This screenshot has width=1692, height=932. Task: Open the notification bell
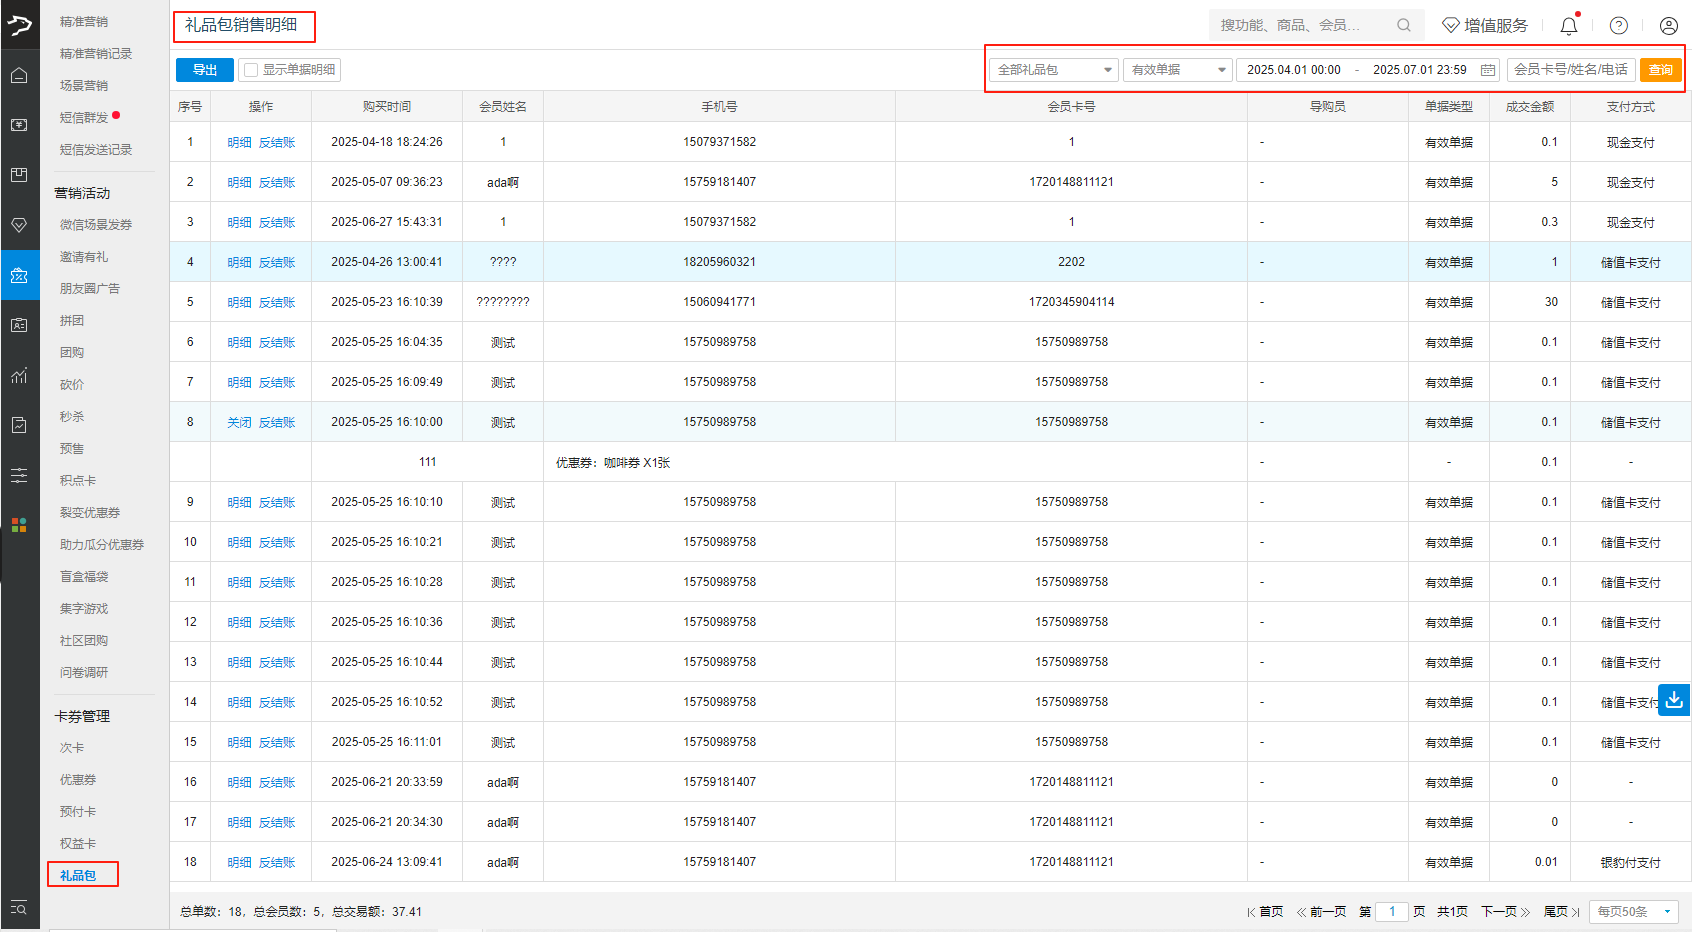coord(1569,25)
